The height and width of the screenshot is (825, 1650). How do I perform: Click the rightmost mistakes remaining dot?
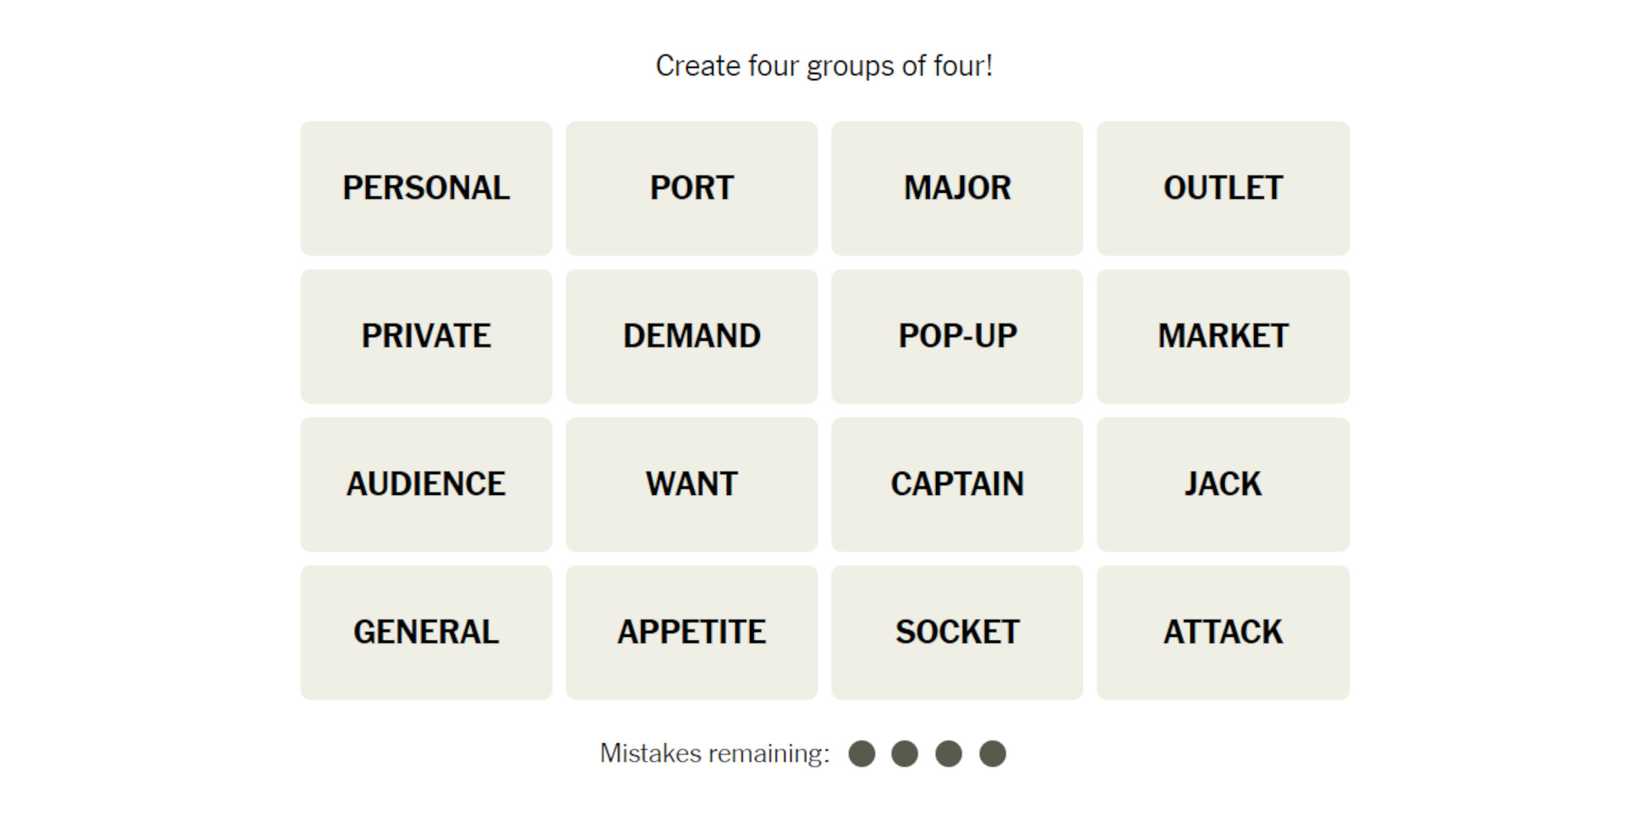992,754
